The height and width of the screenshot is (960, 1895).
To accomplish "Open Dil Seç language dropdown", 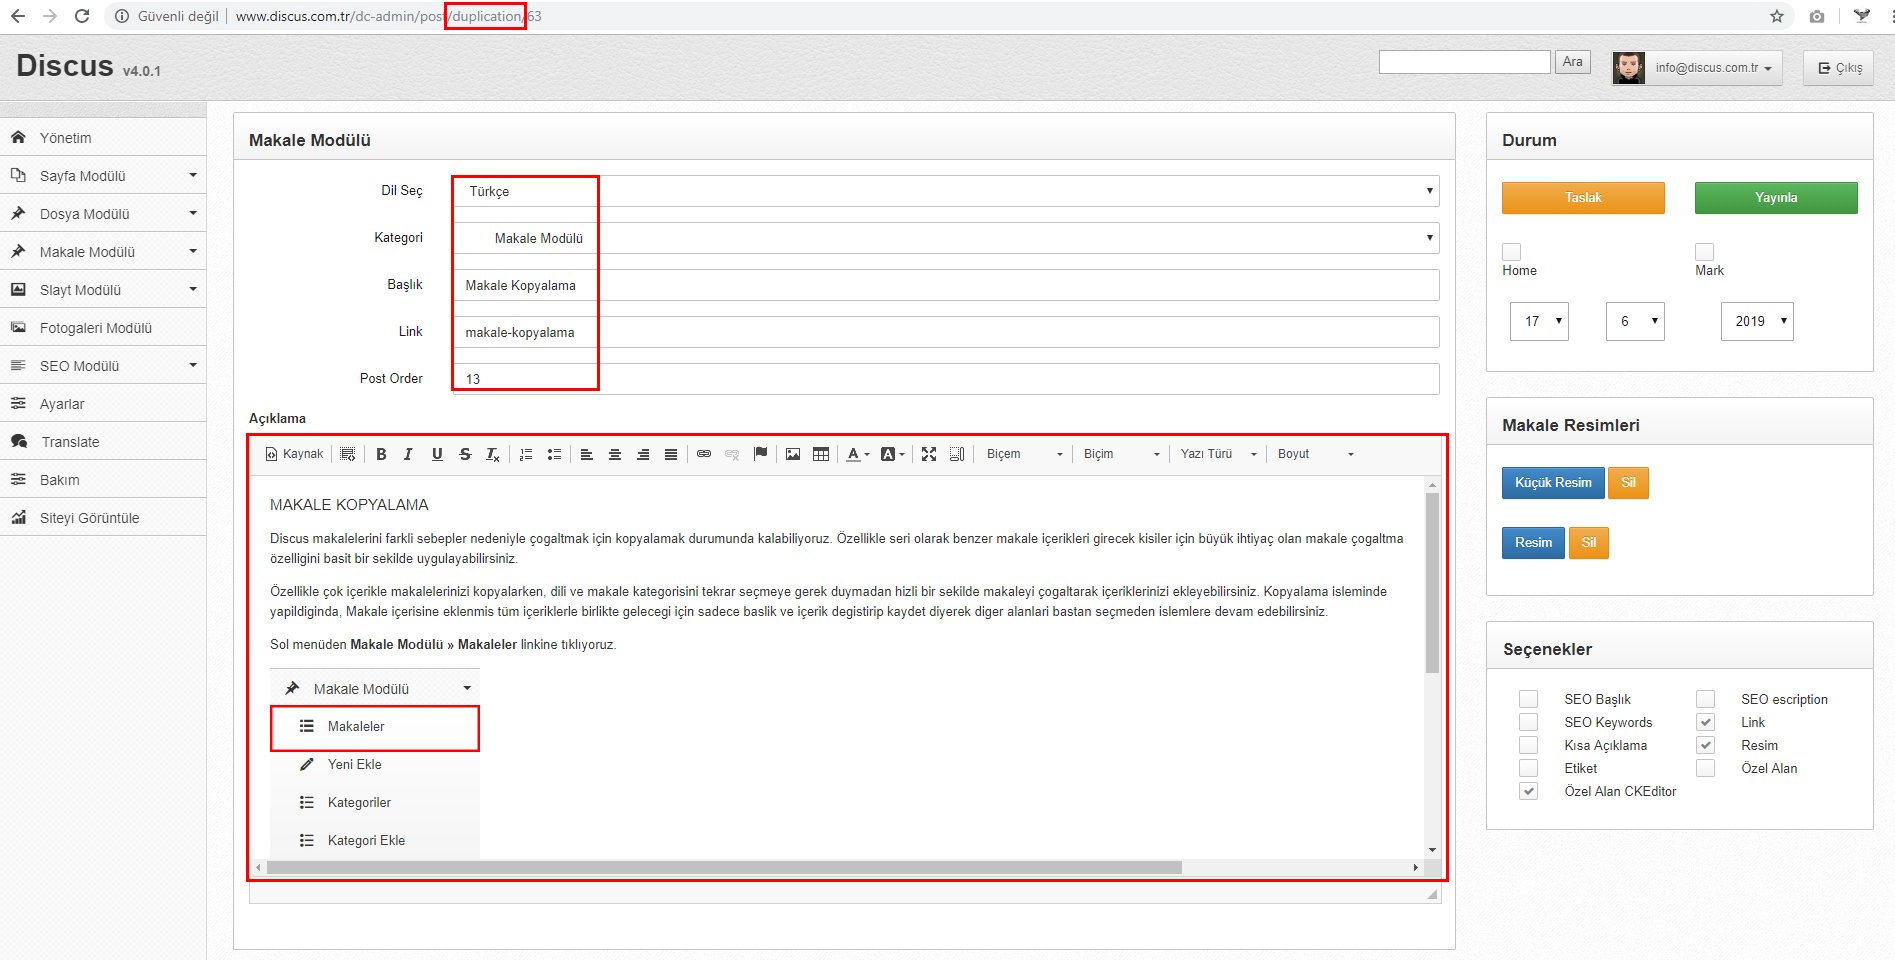I will coord(946,191).
